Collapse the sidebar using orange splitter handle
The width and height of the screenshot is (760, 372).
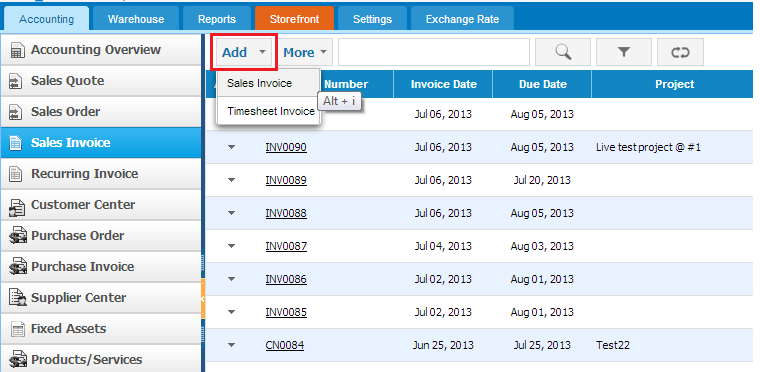point(203,299)
